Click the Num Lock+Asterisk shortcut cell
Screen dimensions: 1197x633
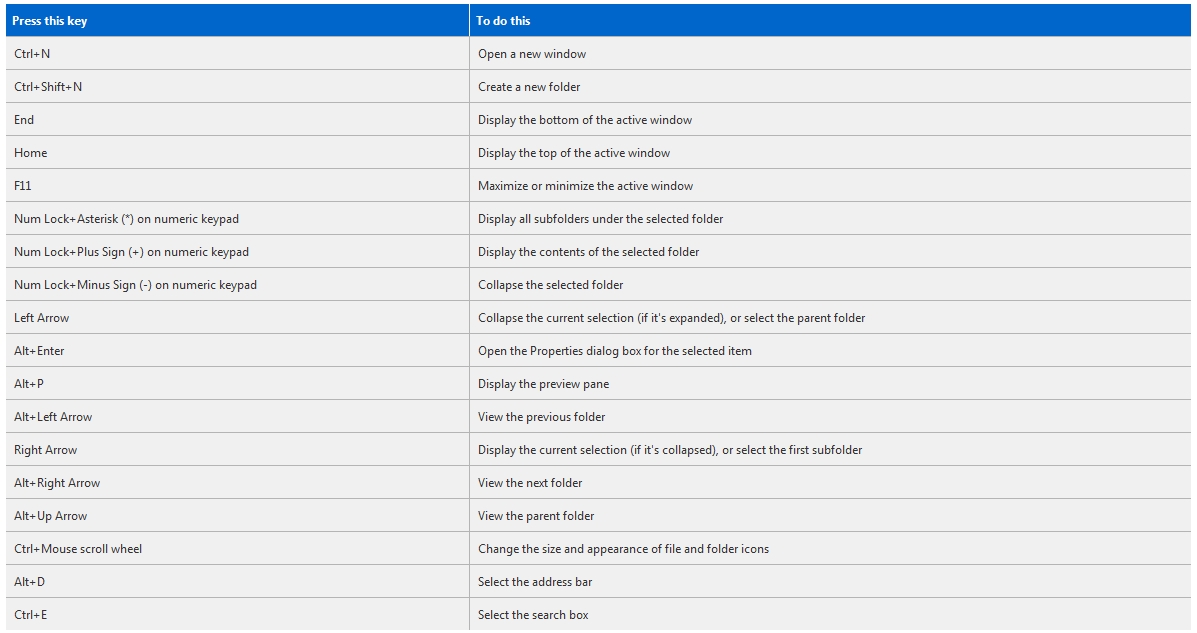coord(126,219)
